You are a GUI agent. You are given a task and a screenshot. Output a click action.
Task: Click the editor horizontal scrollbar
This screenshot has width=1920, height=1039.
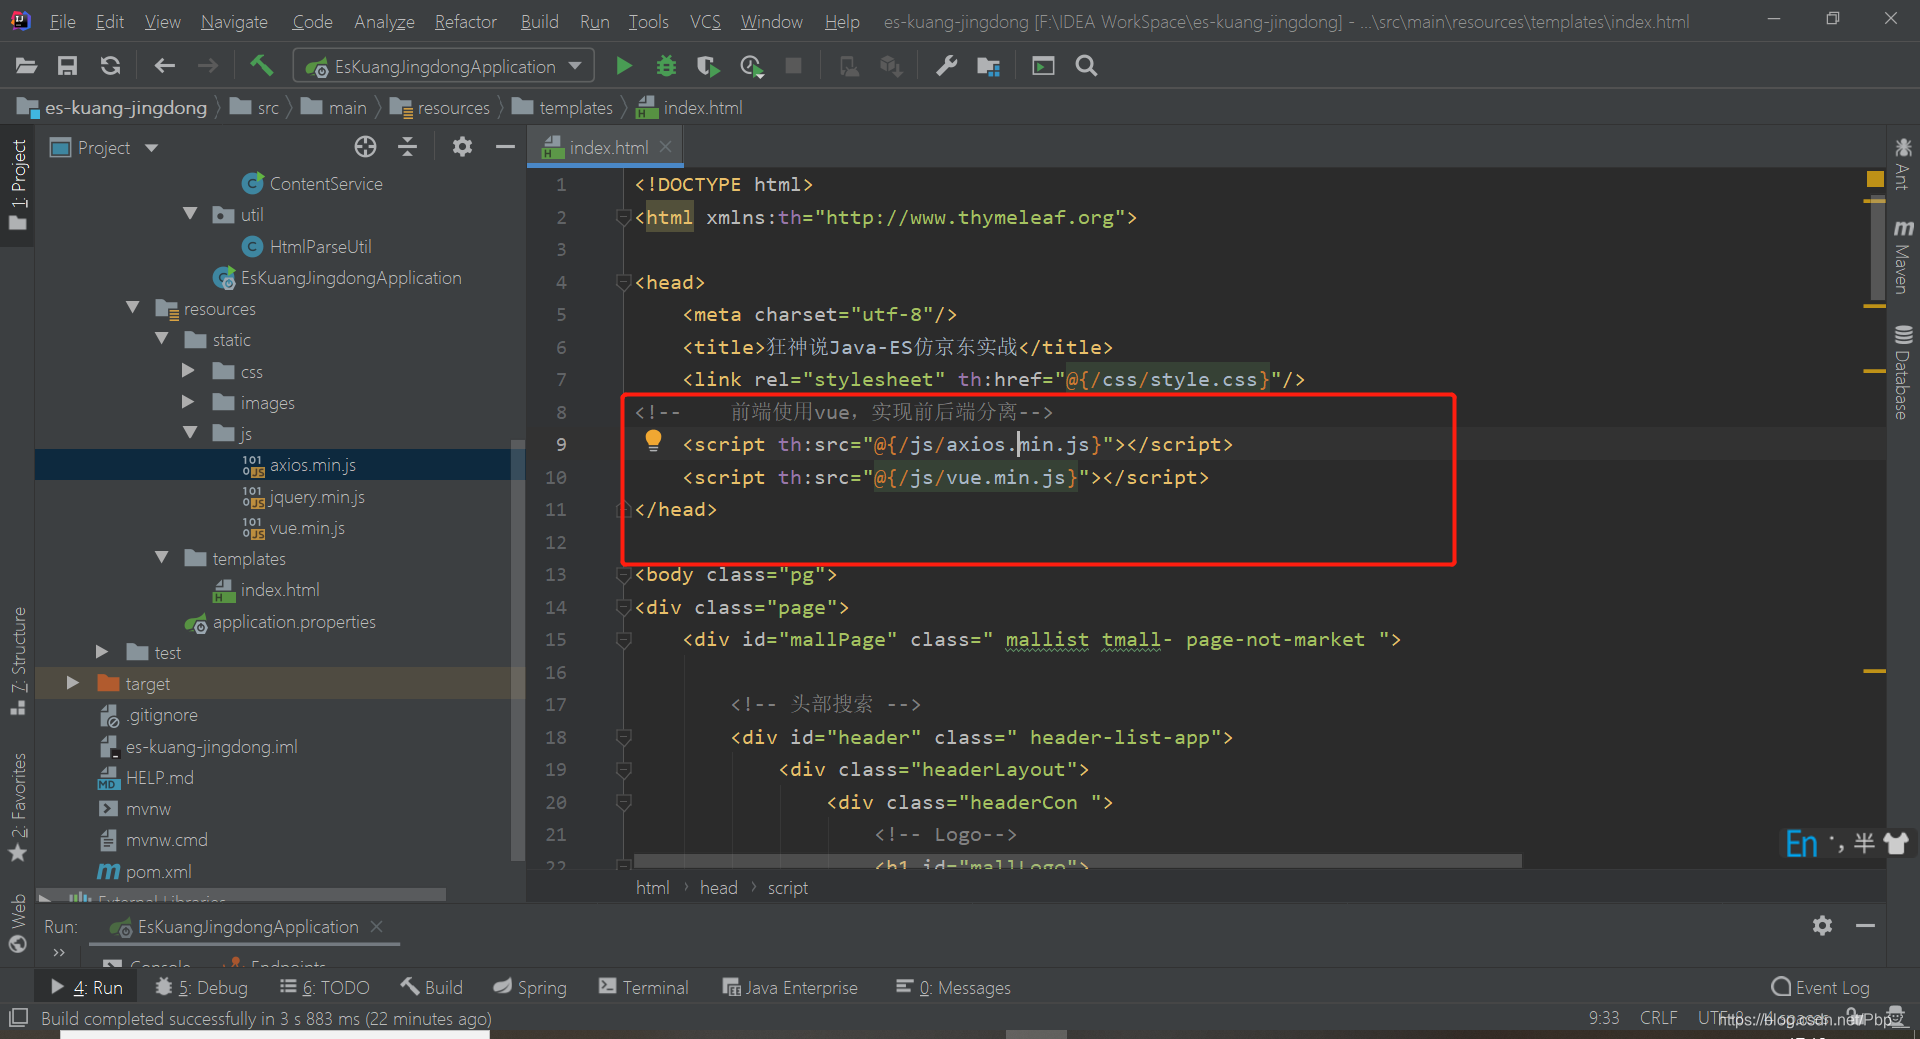1077,861
